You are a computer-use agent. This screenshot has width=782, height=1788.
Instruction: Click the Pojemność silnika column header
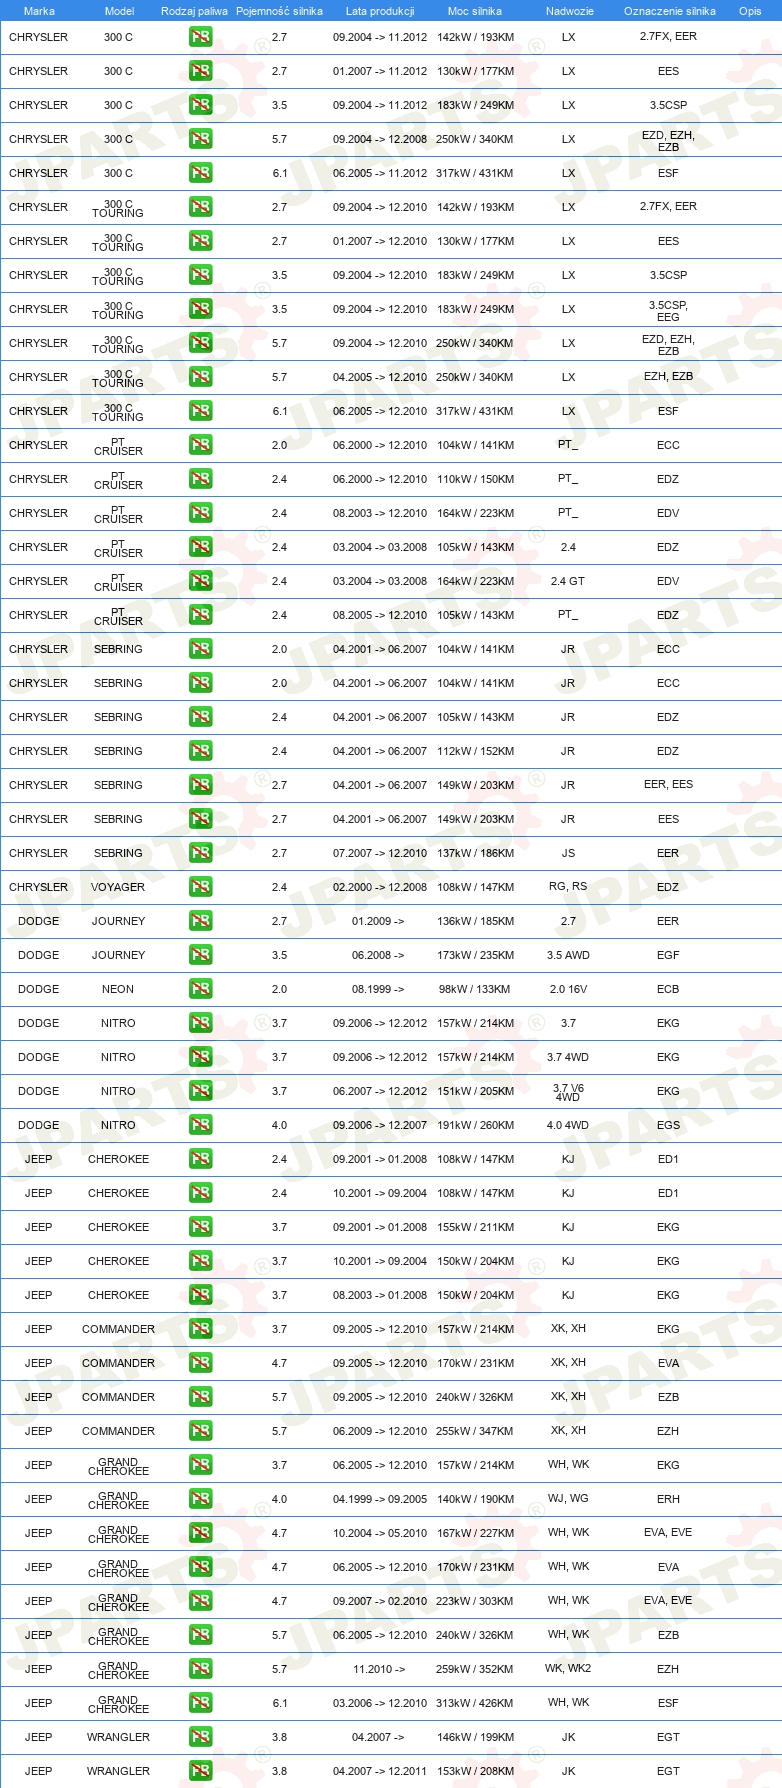pos(279,11)
